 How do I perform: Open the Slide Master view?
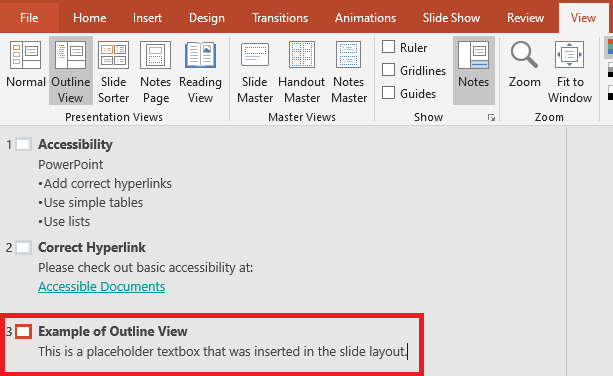click(255, 72)
